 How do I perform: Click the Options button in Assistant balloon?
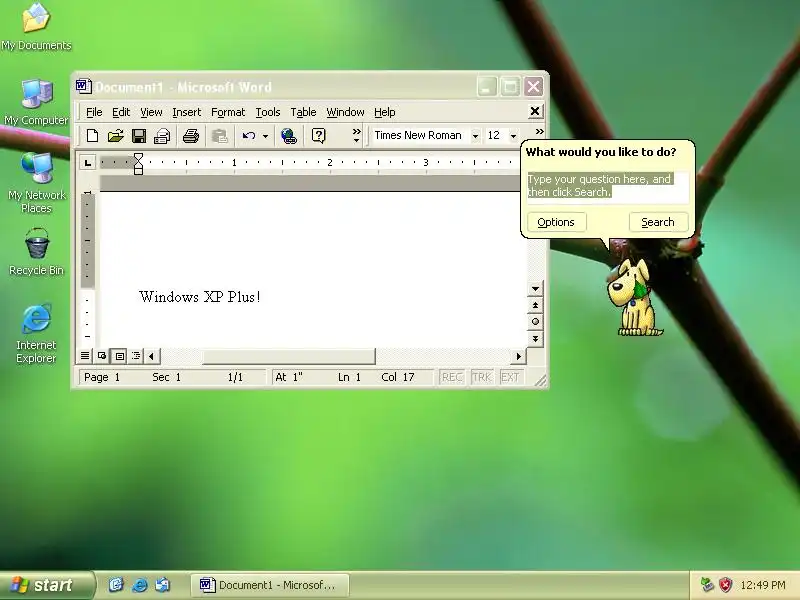[x=556, y=222]
